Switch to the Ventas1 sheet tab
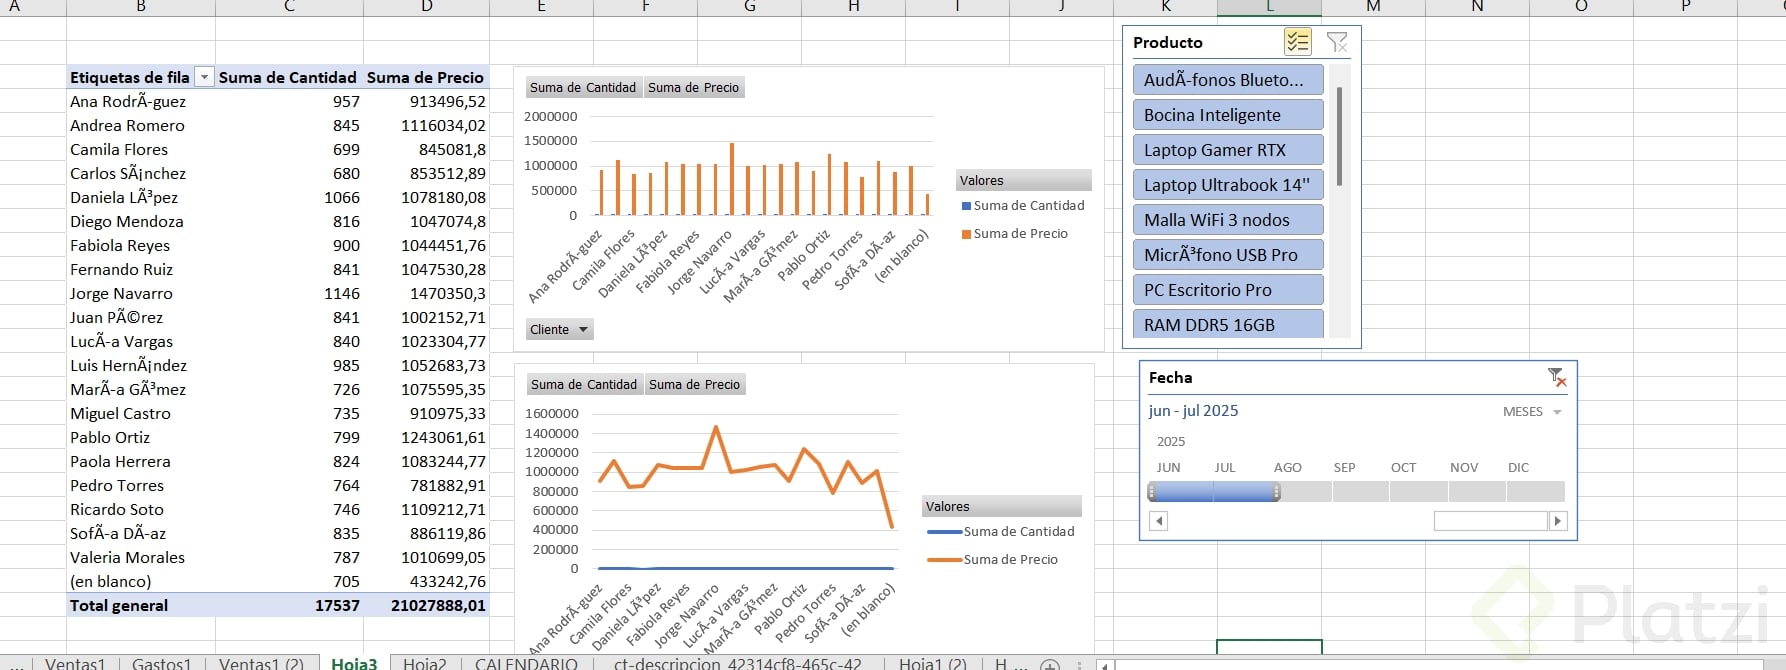The image size is (1786, 670). pos(75,663)
